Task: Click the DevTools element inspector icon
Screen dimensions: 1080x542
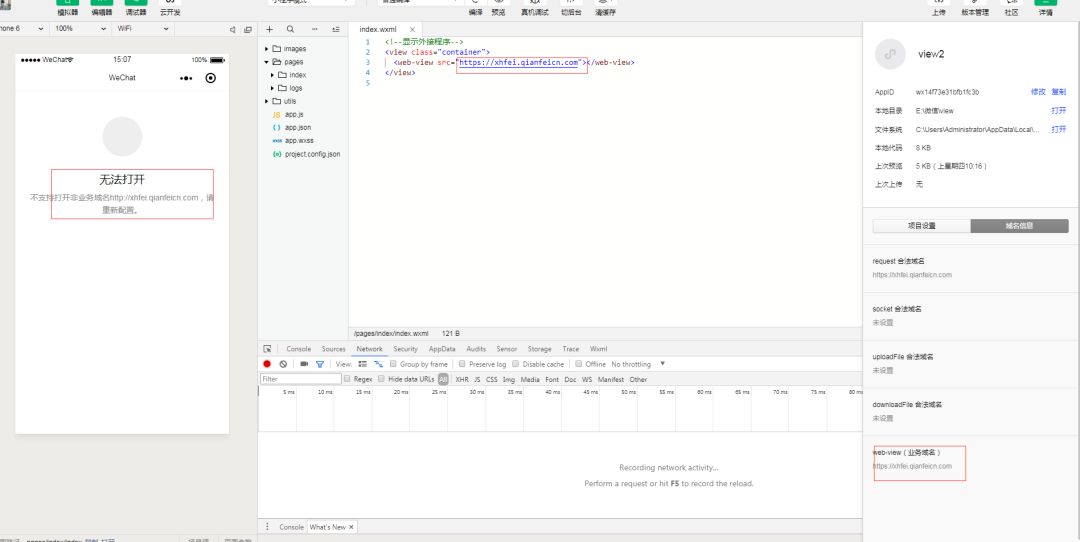Action: pyautogui.click(x=267, y=349)
